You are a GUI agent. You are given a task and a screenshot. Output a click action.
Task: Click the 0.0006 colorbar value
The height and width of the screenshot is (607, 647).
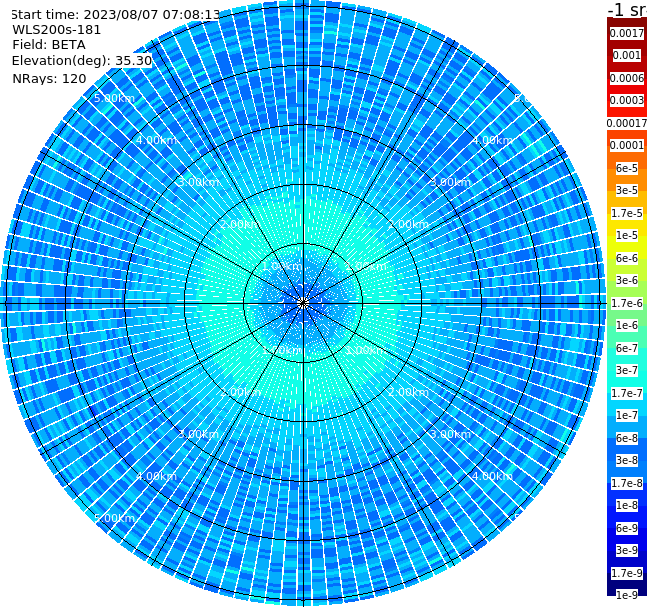pyautogui.click(x=627, y=78)
